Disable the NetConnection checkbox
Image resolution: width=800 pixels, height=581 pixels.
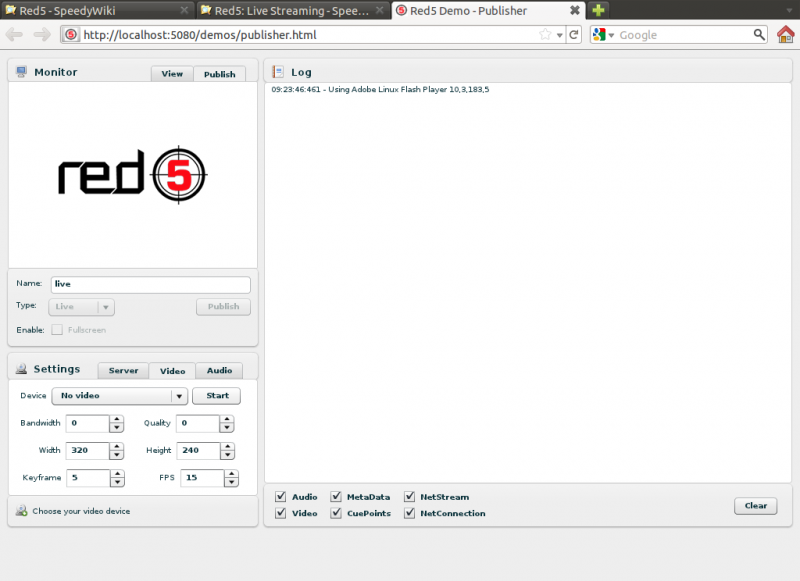[409, 513]
